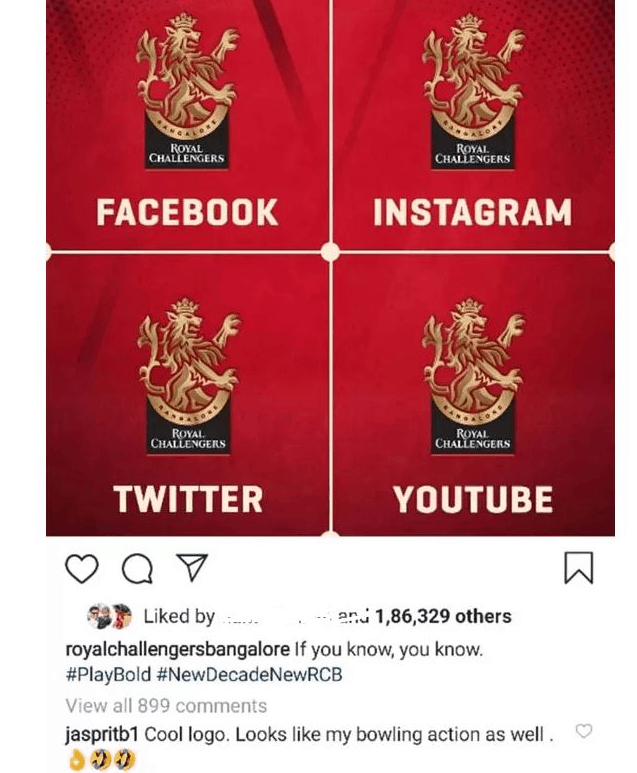Share the post via paper plane icon
The width and height of the screenshot is (637, 773).
[x=191, y=567]
